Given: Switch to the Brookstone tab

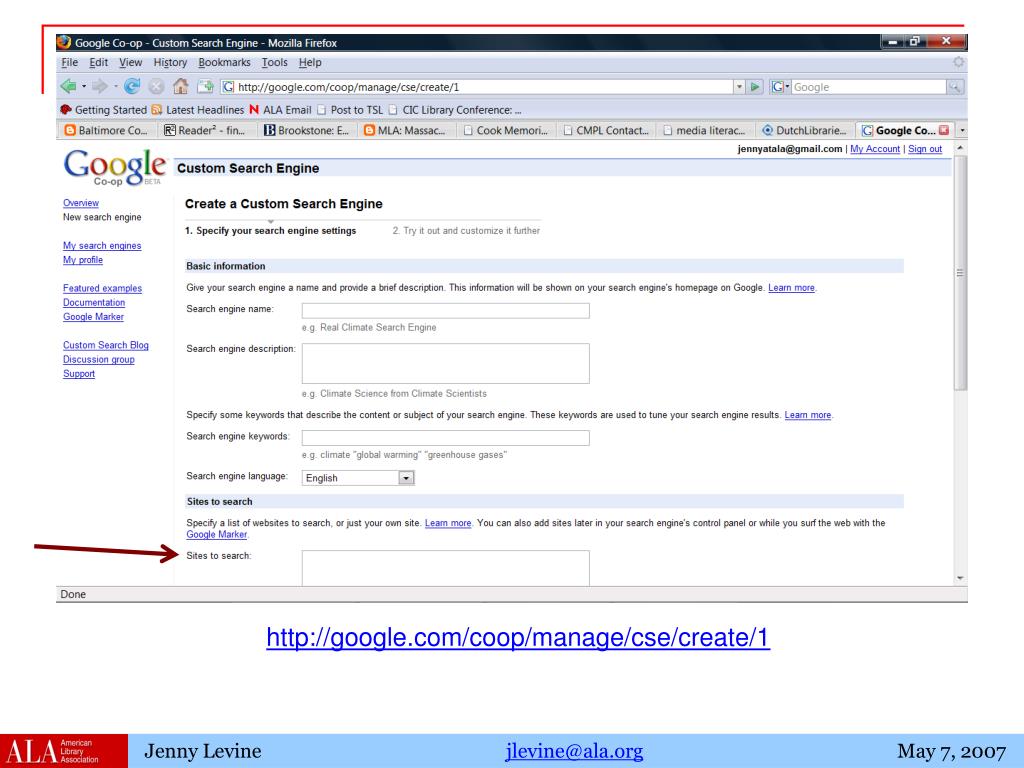Looking at the screenshot, I should [x=308, y=131].
